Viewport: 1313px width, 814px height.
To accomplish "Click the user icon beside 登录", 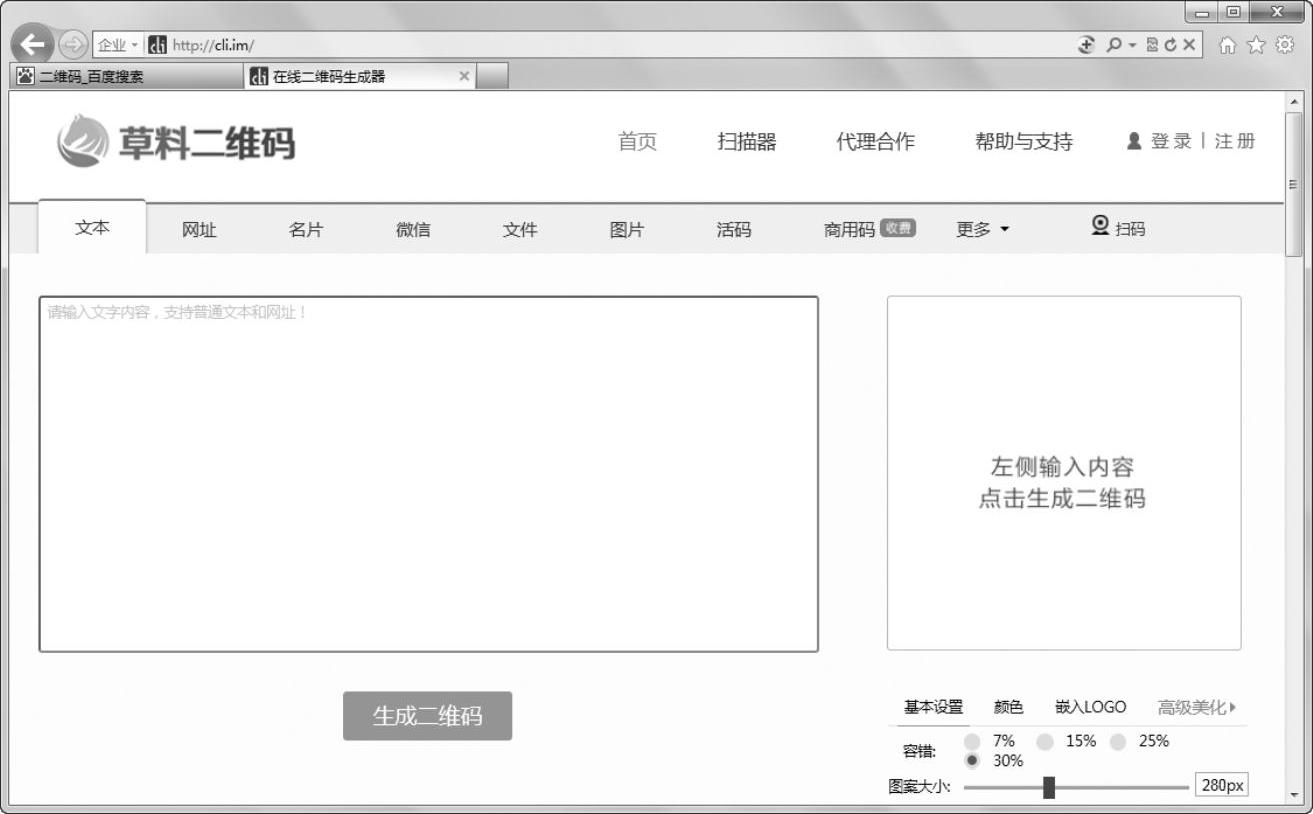I will click(1134, 141).
